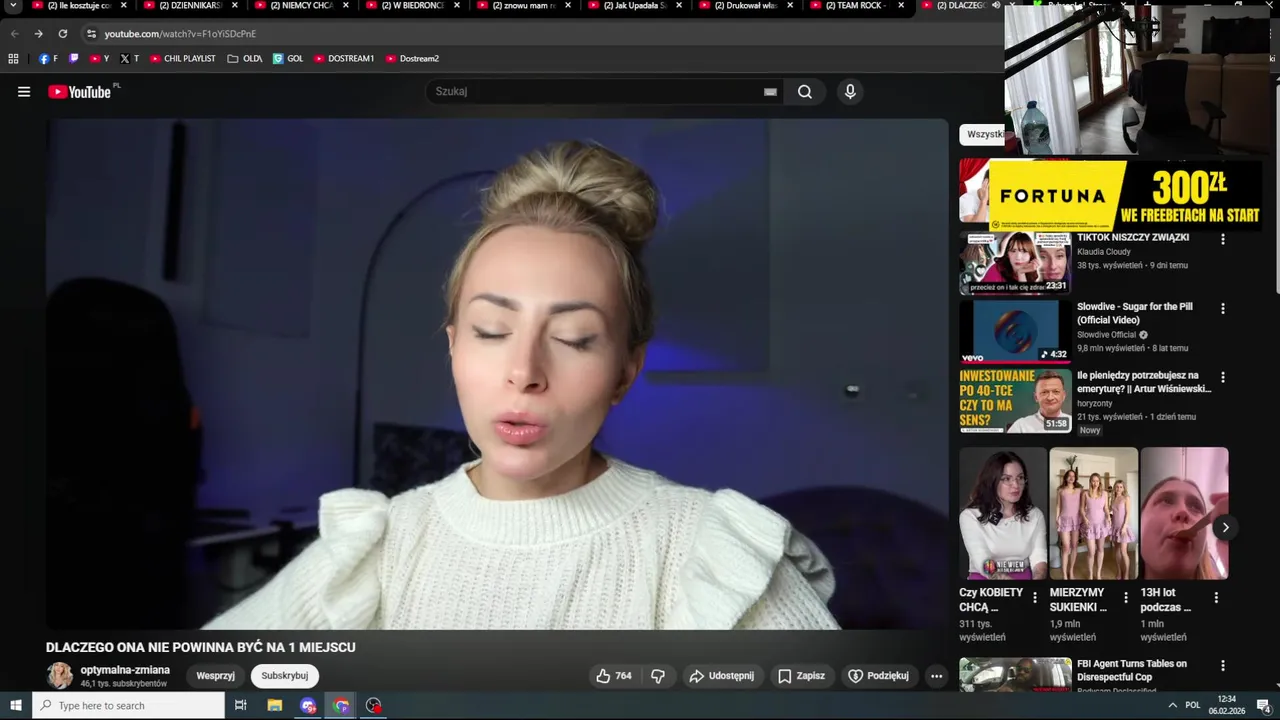This screenshot has width=1280, height=720.
Task: Start voice search with microphone icon
Action: (x=850, y=92)
